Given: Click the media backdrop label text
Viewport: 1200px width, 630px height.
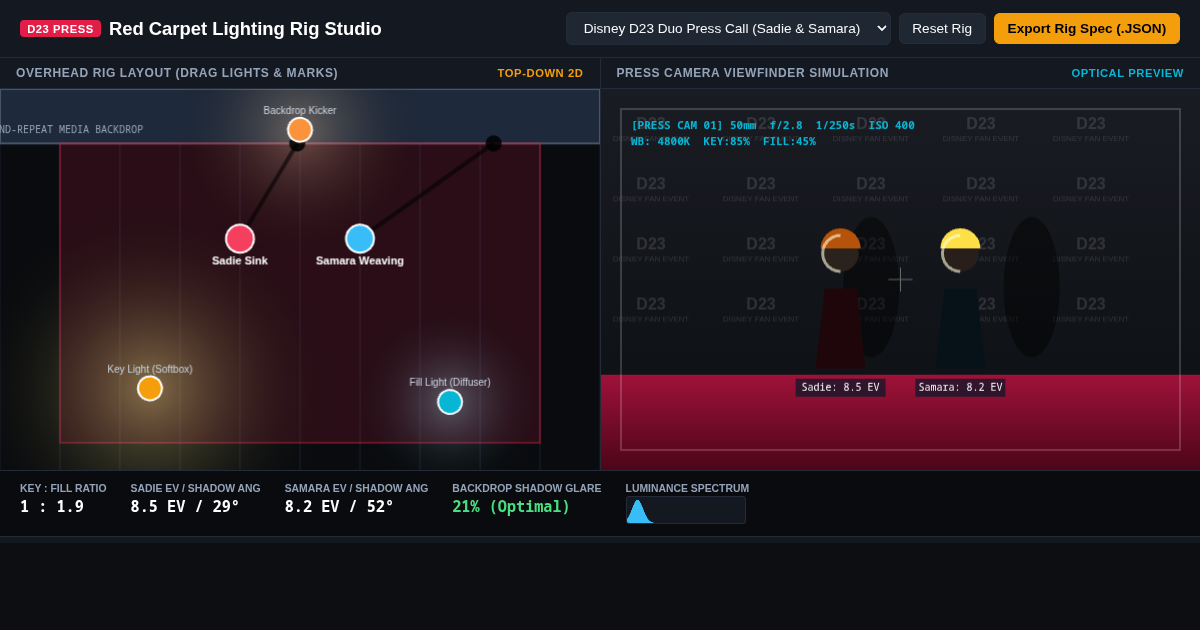Looking at the screenshot, I should 71,130.
